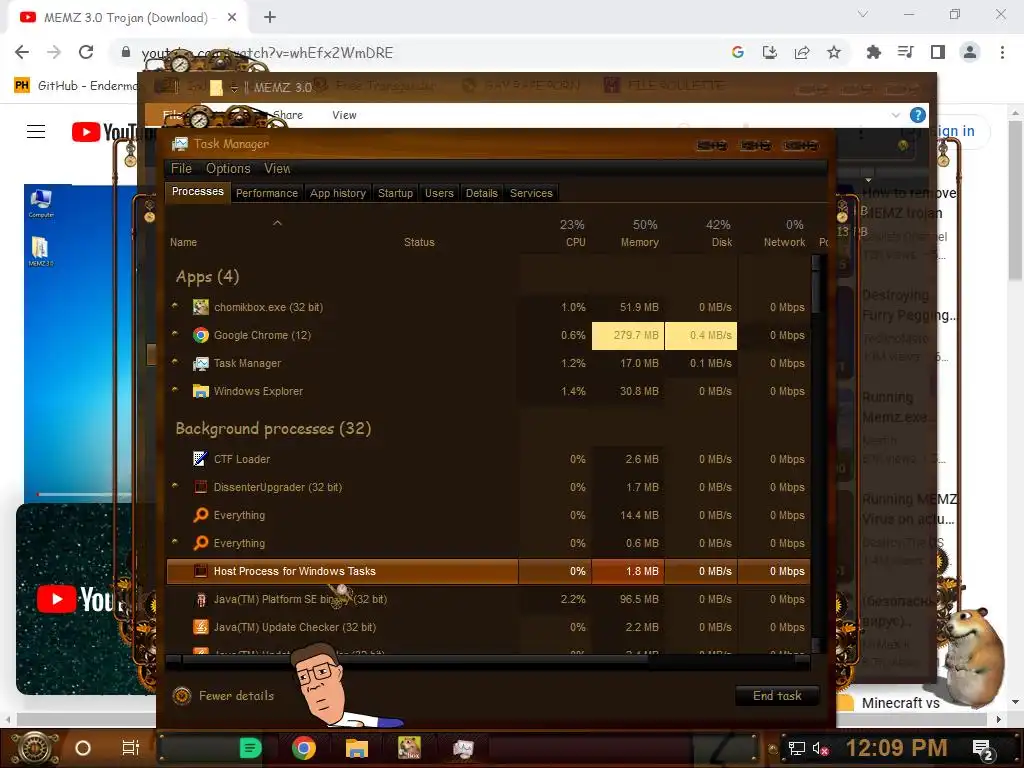The width and height of the screenshot is (1024, 768).
Task: Reload the page in Chrome
Action: pos(86,52)
